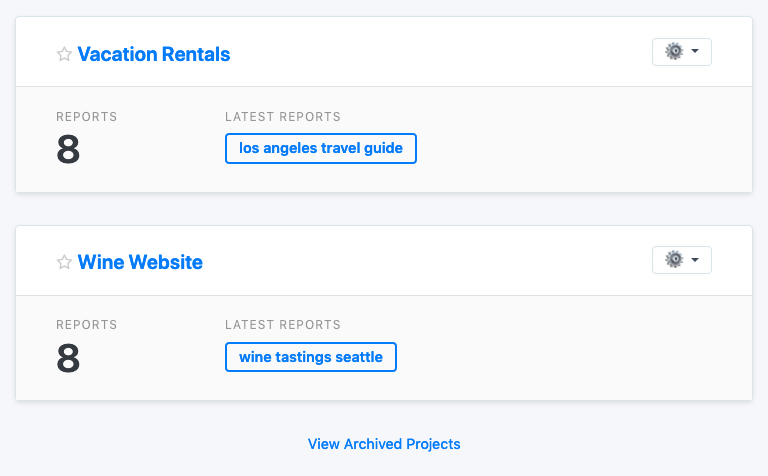Screen dimensions: 768x476
Task: Click the gear icon for Vacation Rentals
Action: pyautogui.click(x=674, y=51)
